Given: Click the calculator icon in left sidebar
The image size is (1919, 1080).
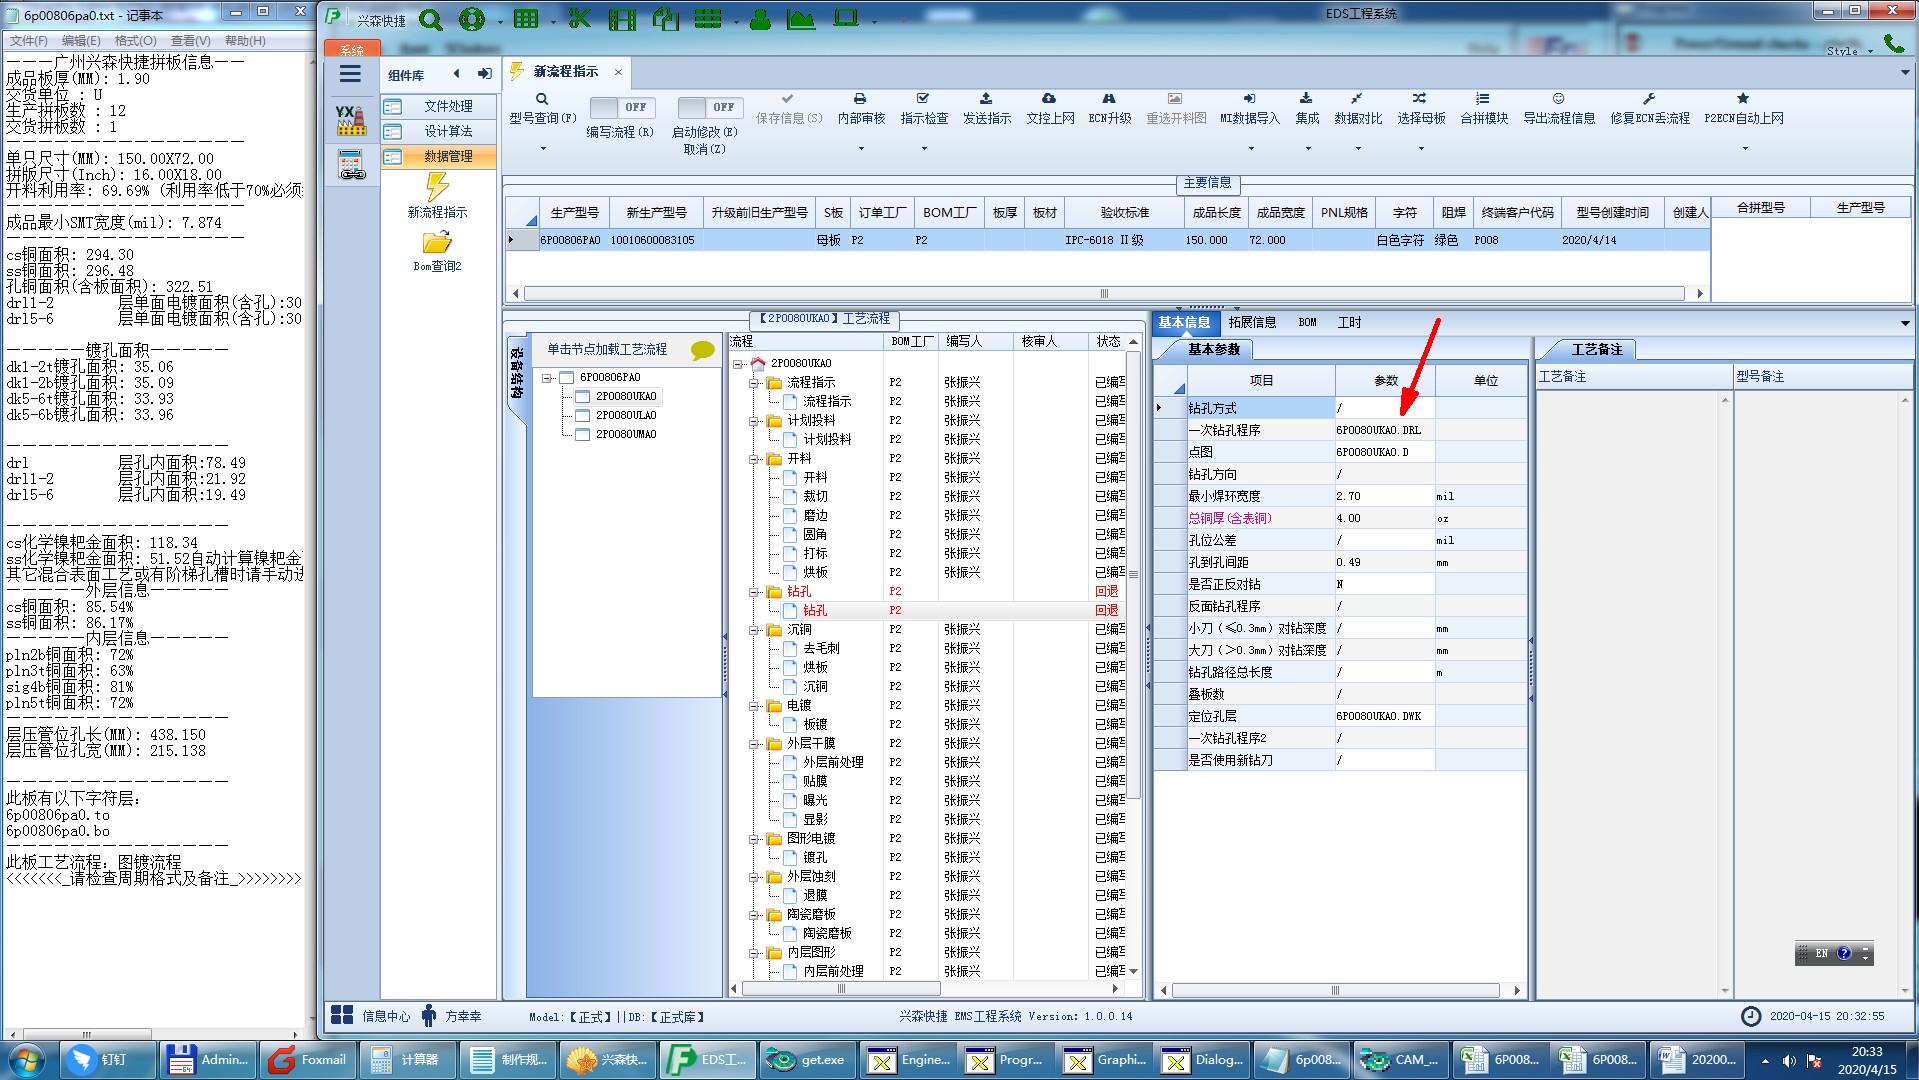Looking at the screenshot, I should 351,165.
